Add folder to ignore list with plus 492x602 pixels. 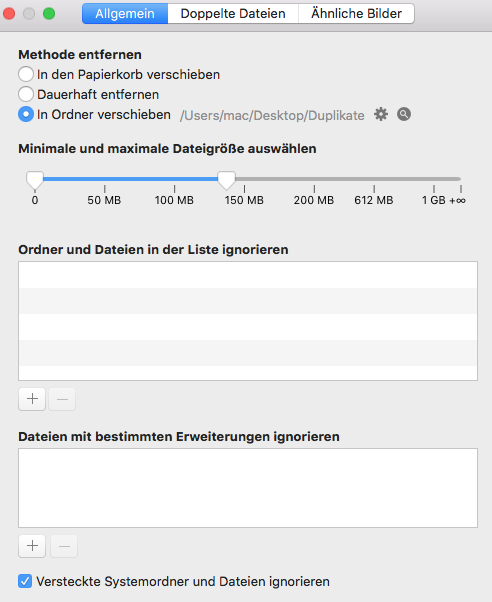point(32,399)
